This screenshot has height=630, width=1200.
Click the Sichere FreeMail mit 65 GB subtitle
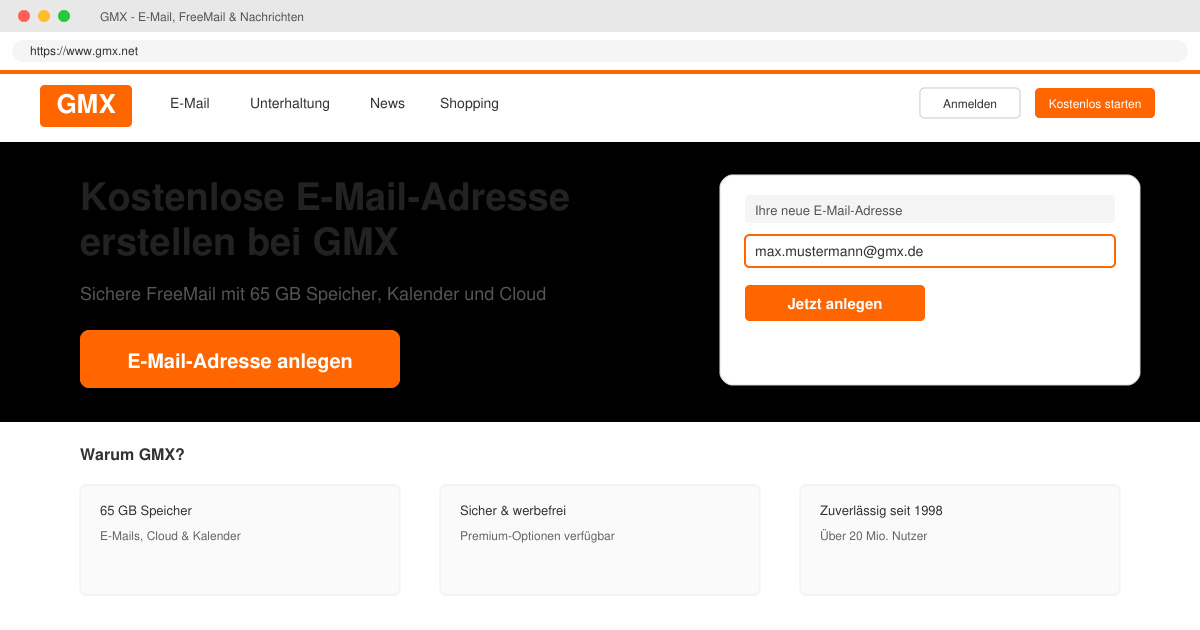pyautogui.click(x=313, y=294)
